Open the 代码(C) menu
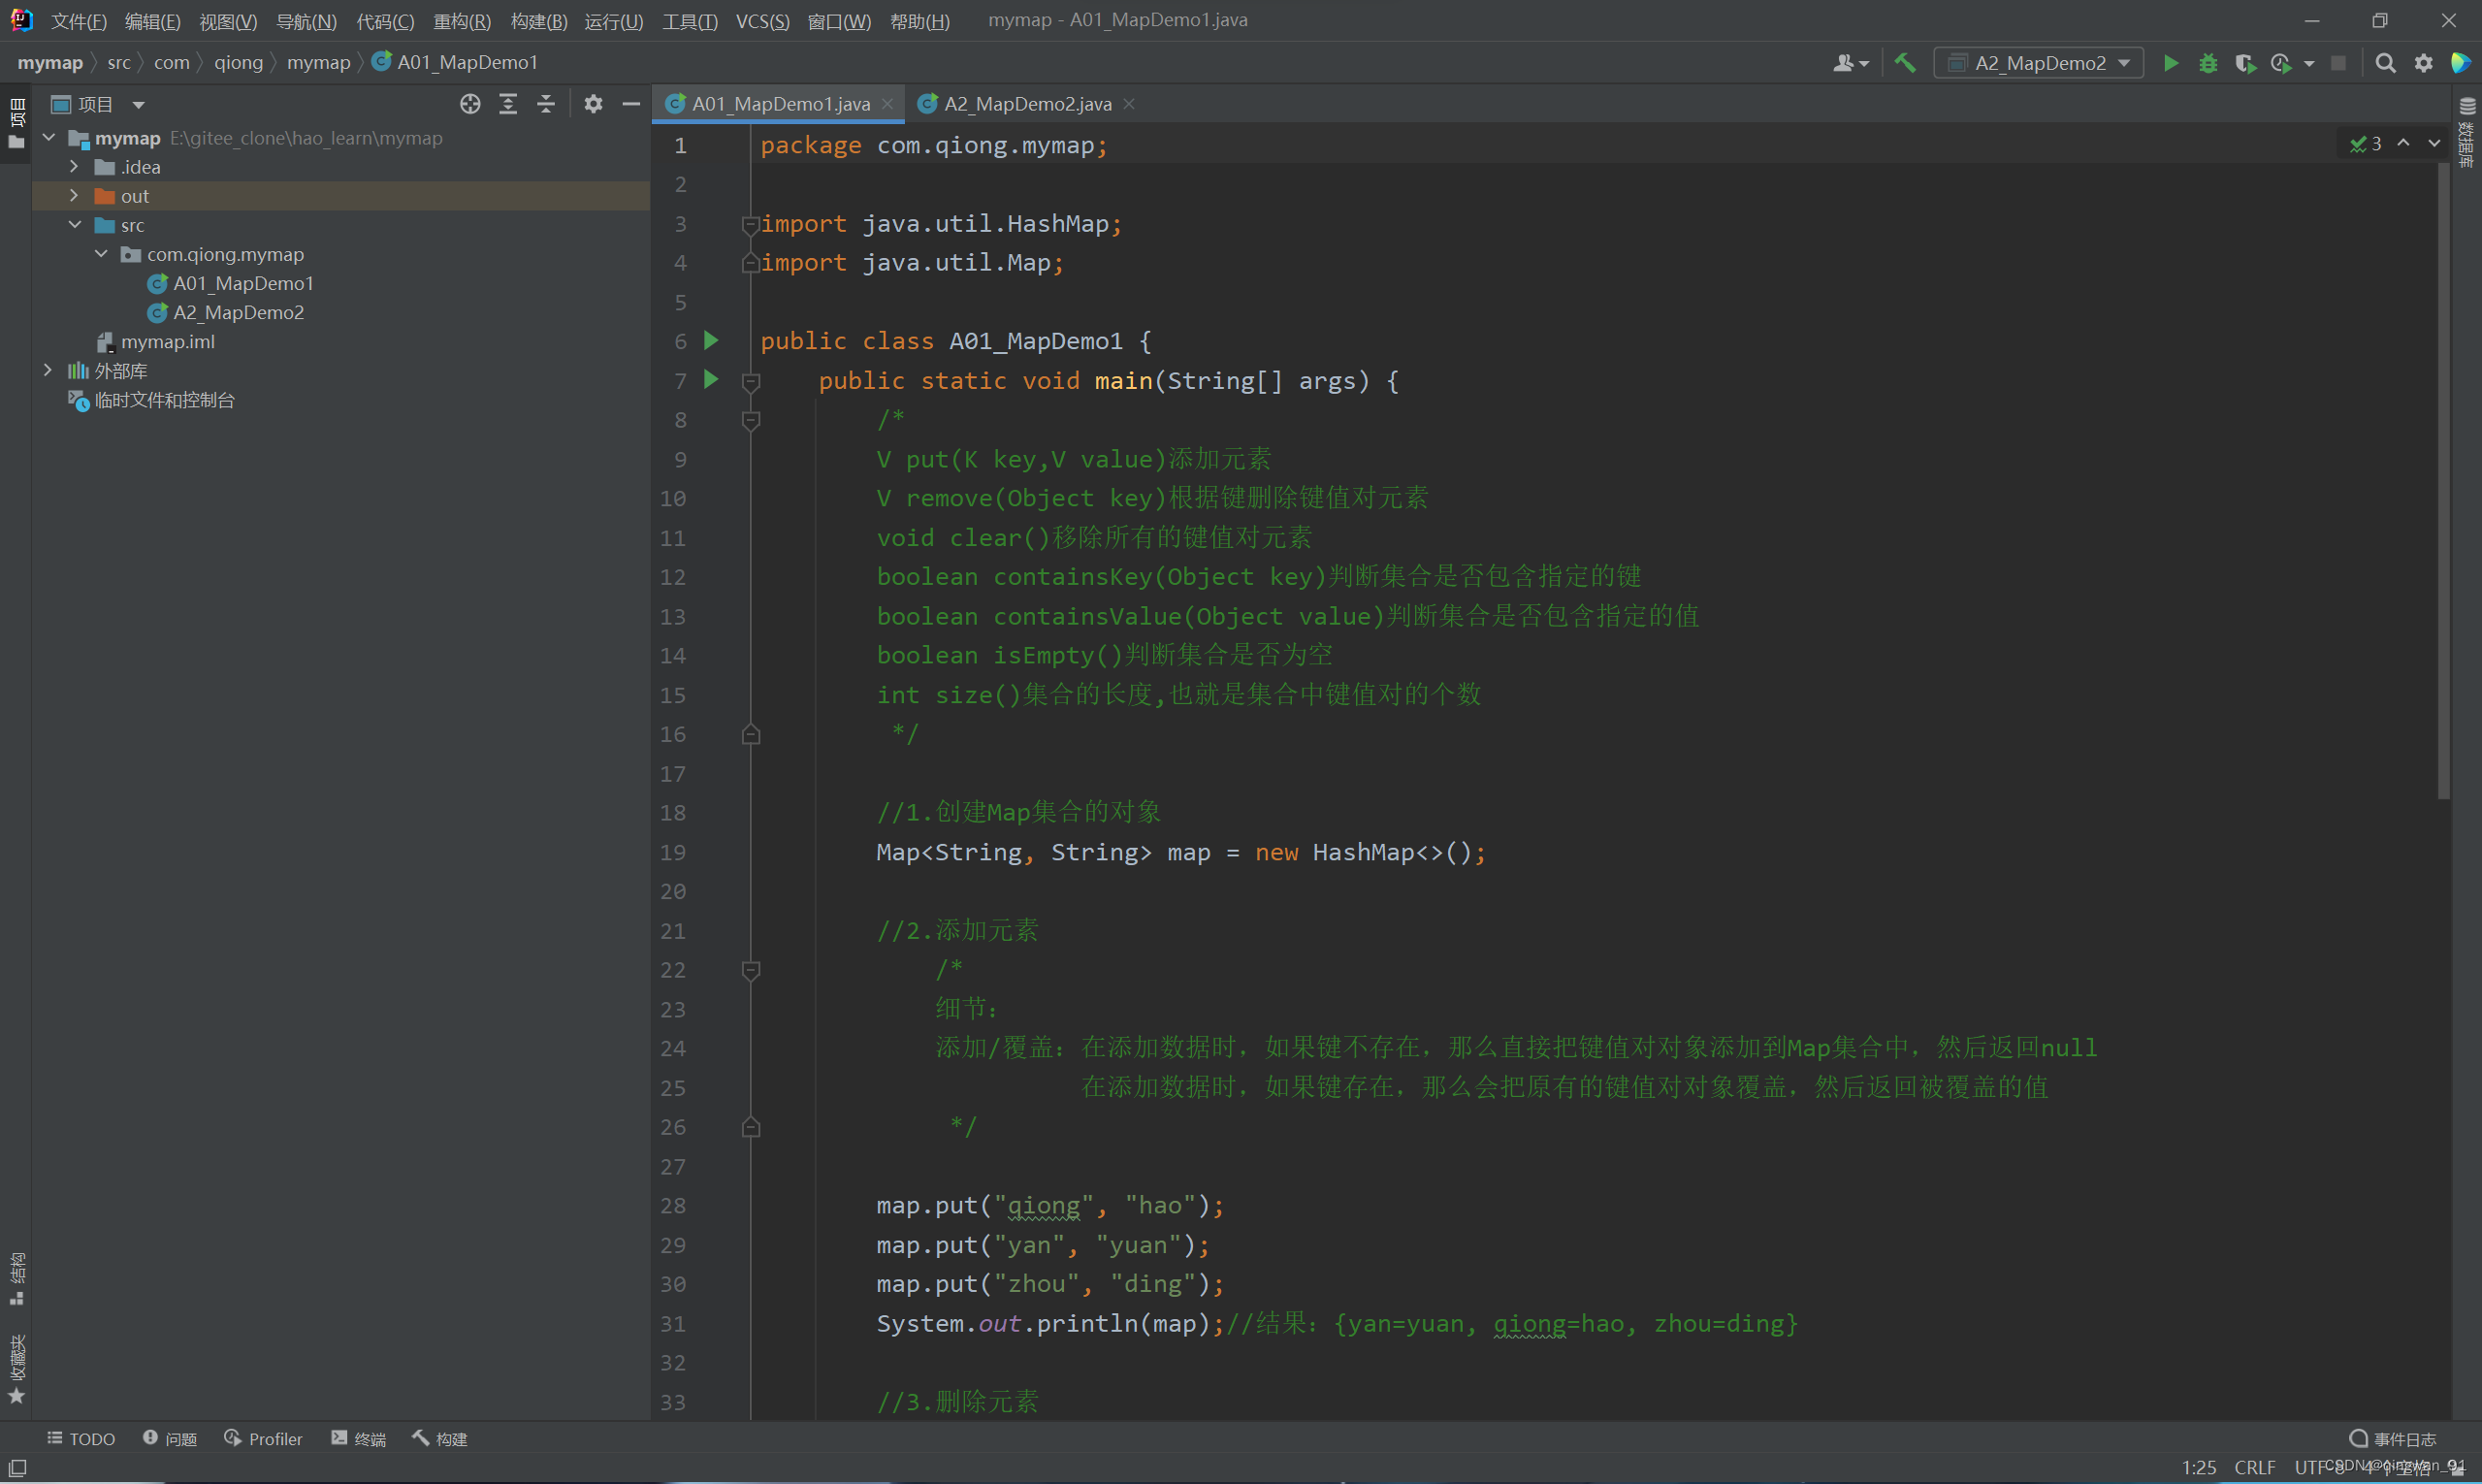 tap(385, 21)
